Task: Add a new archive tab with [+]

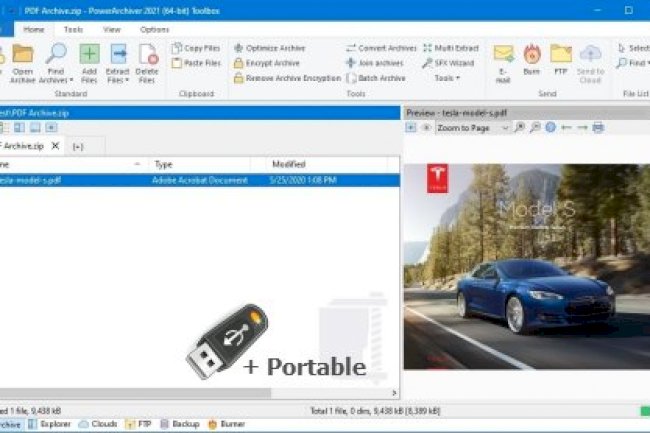Action: 78,146
